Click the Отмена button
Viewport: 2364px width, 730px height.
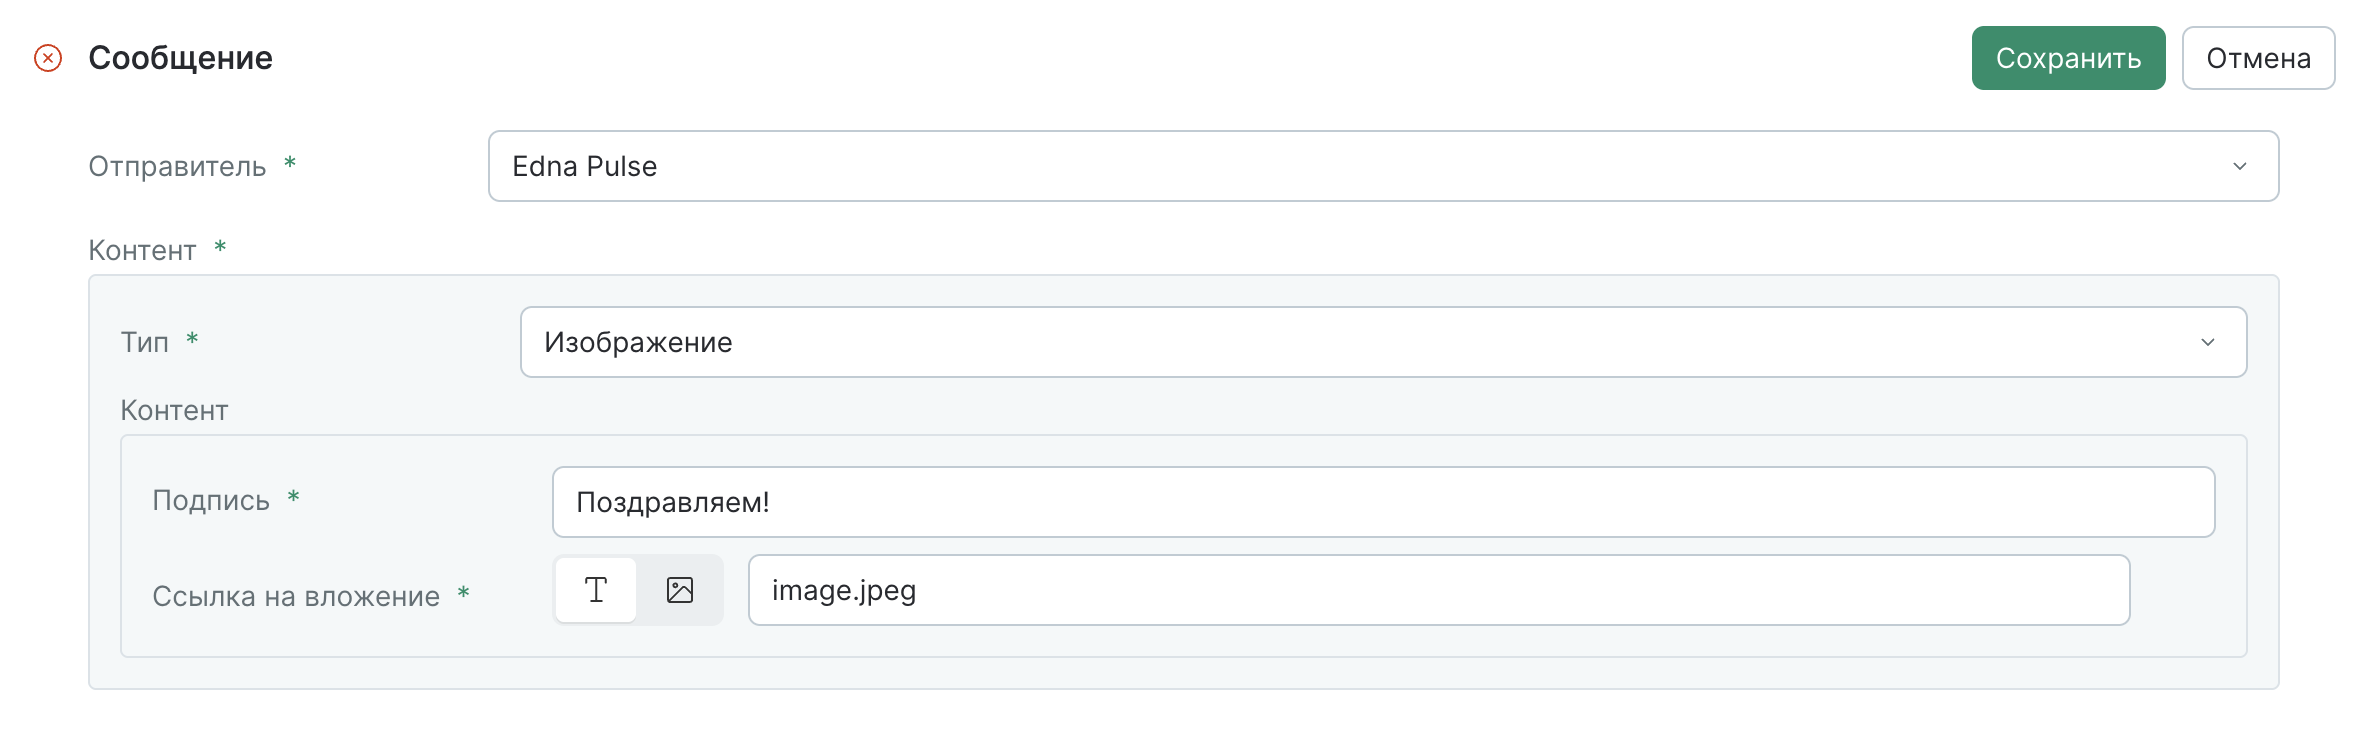point(2258,58)
